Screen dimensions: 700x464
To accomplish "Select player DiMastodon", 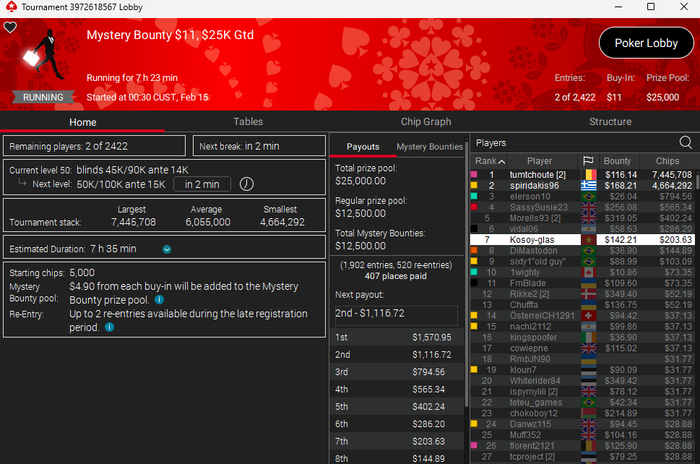I will pyautogui.click(x=583, y=251).
